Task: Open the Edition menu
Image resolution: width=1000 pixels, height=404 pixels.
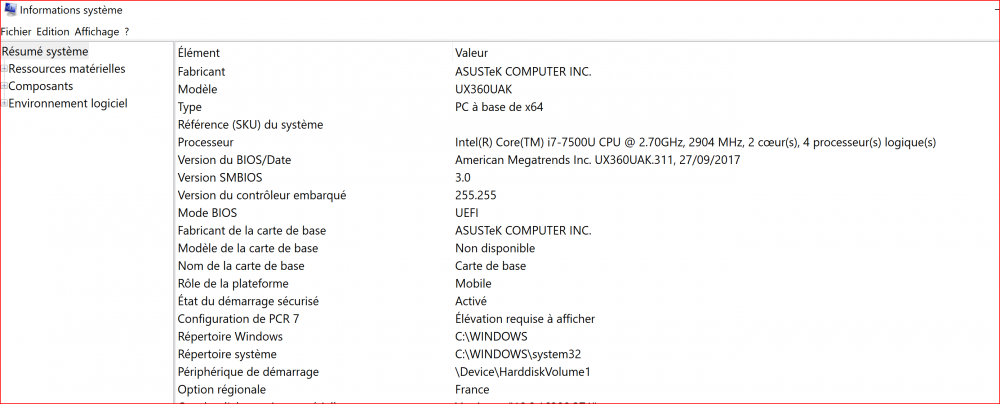Action: pyautogui.click(x=53, y=32)
